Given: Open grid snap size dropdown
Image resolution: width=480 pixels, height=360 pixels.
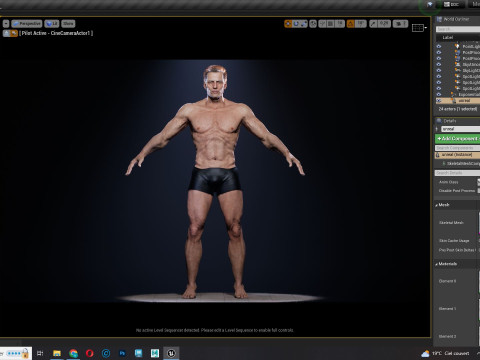Looking at the screenshot, I should coord(340,24).
